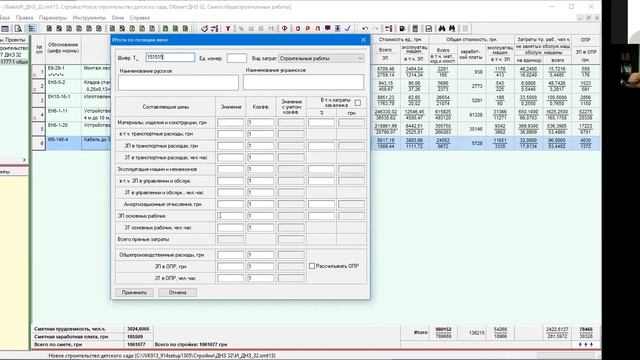The width and height of the screenshot is (640, 360).
Task: Click the 'Ед. измер.' input field
Action: (237, 58)
